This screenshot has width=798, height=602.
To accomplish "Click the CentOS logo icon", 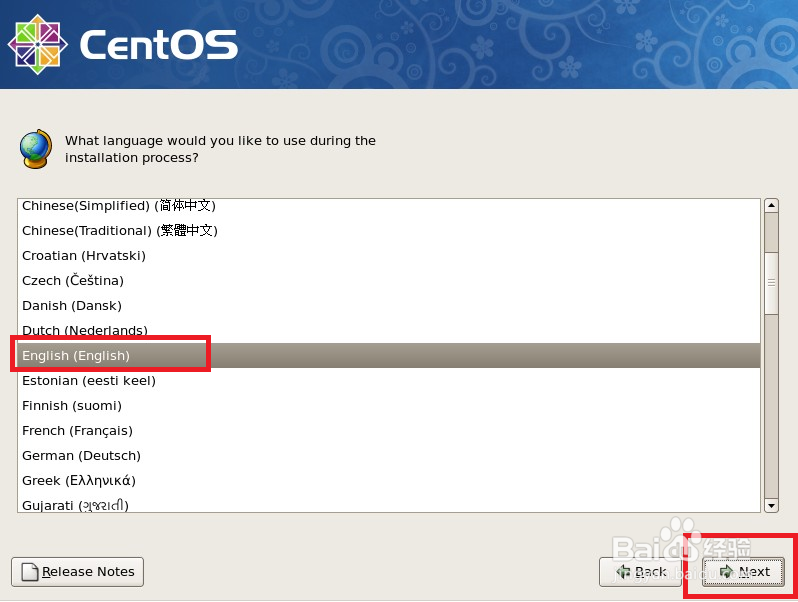I will point(38,44).
